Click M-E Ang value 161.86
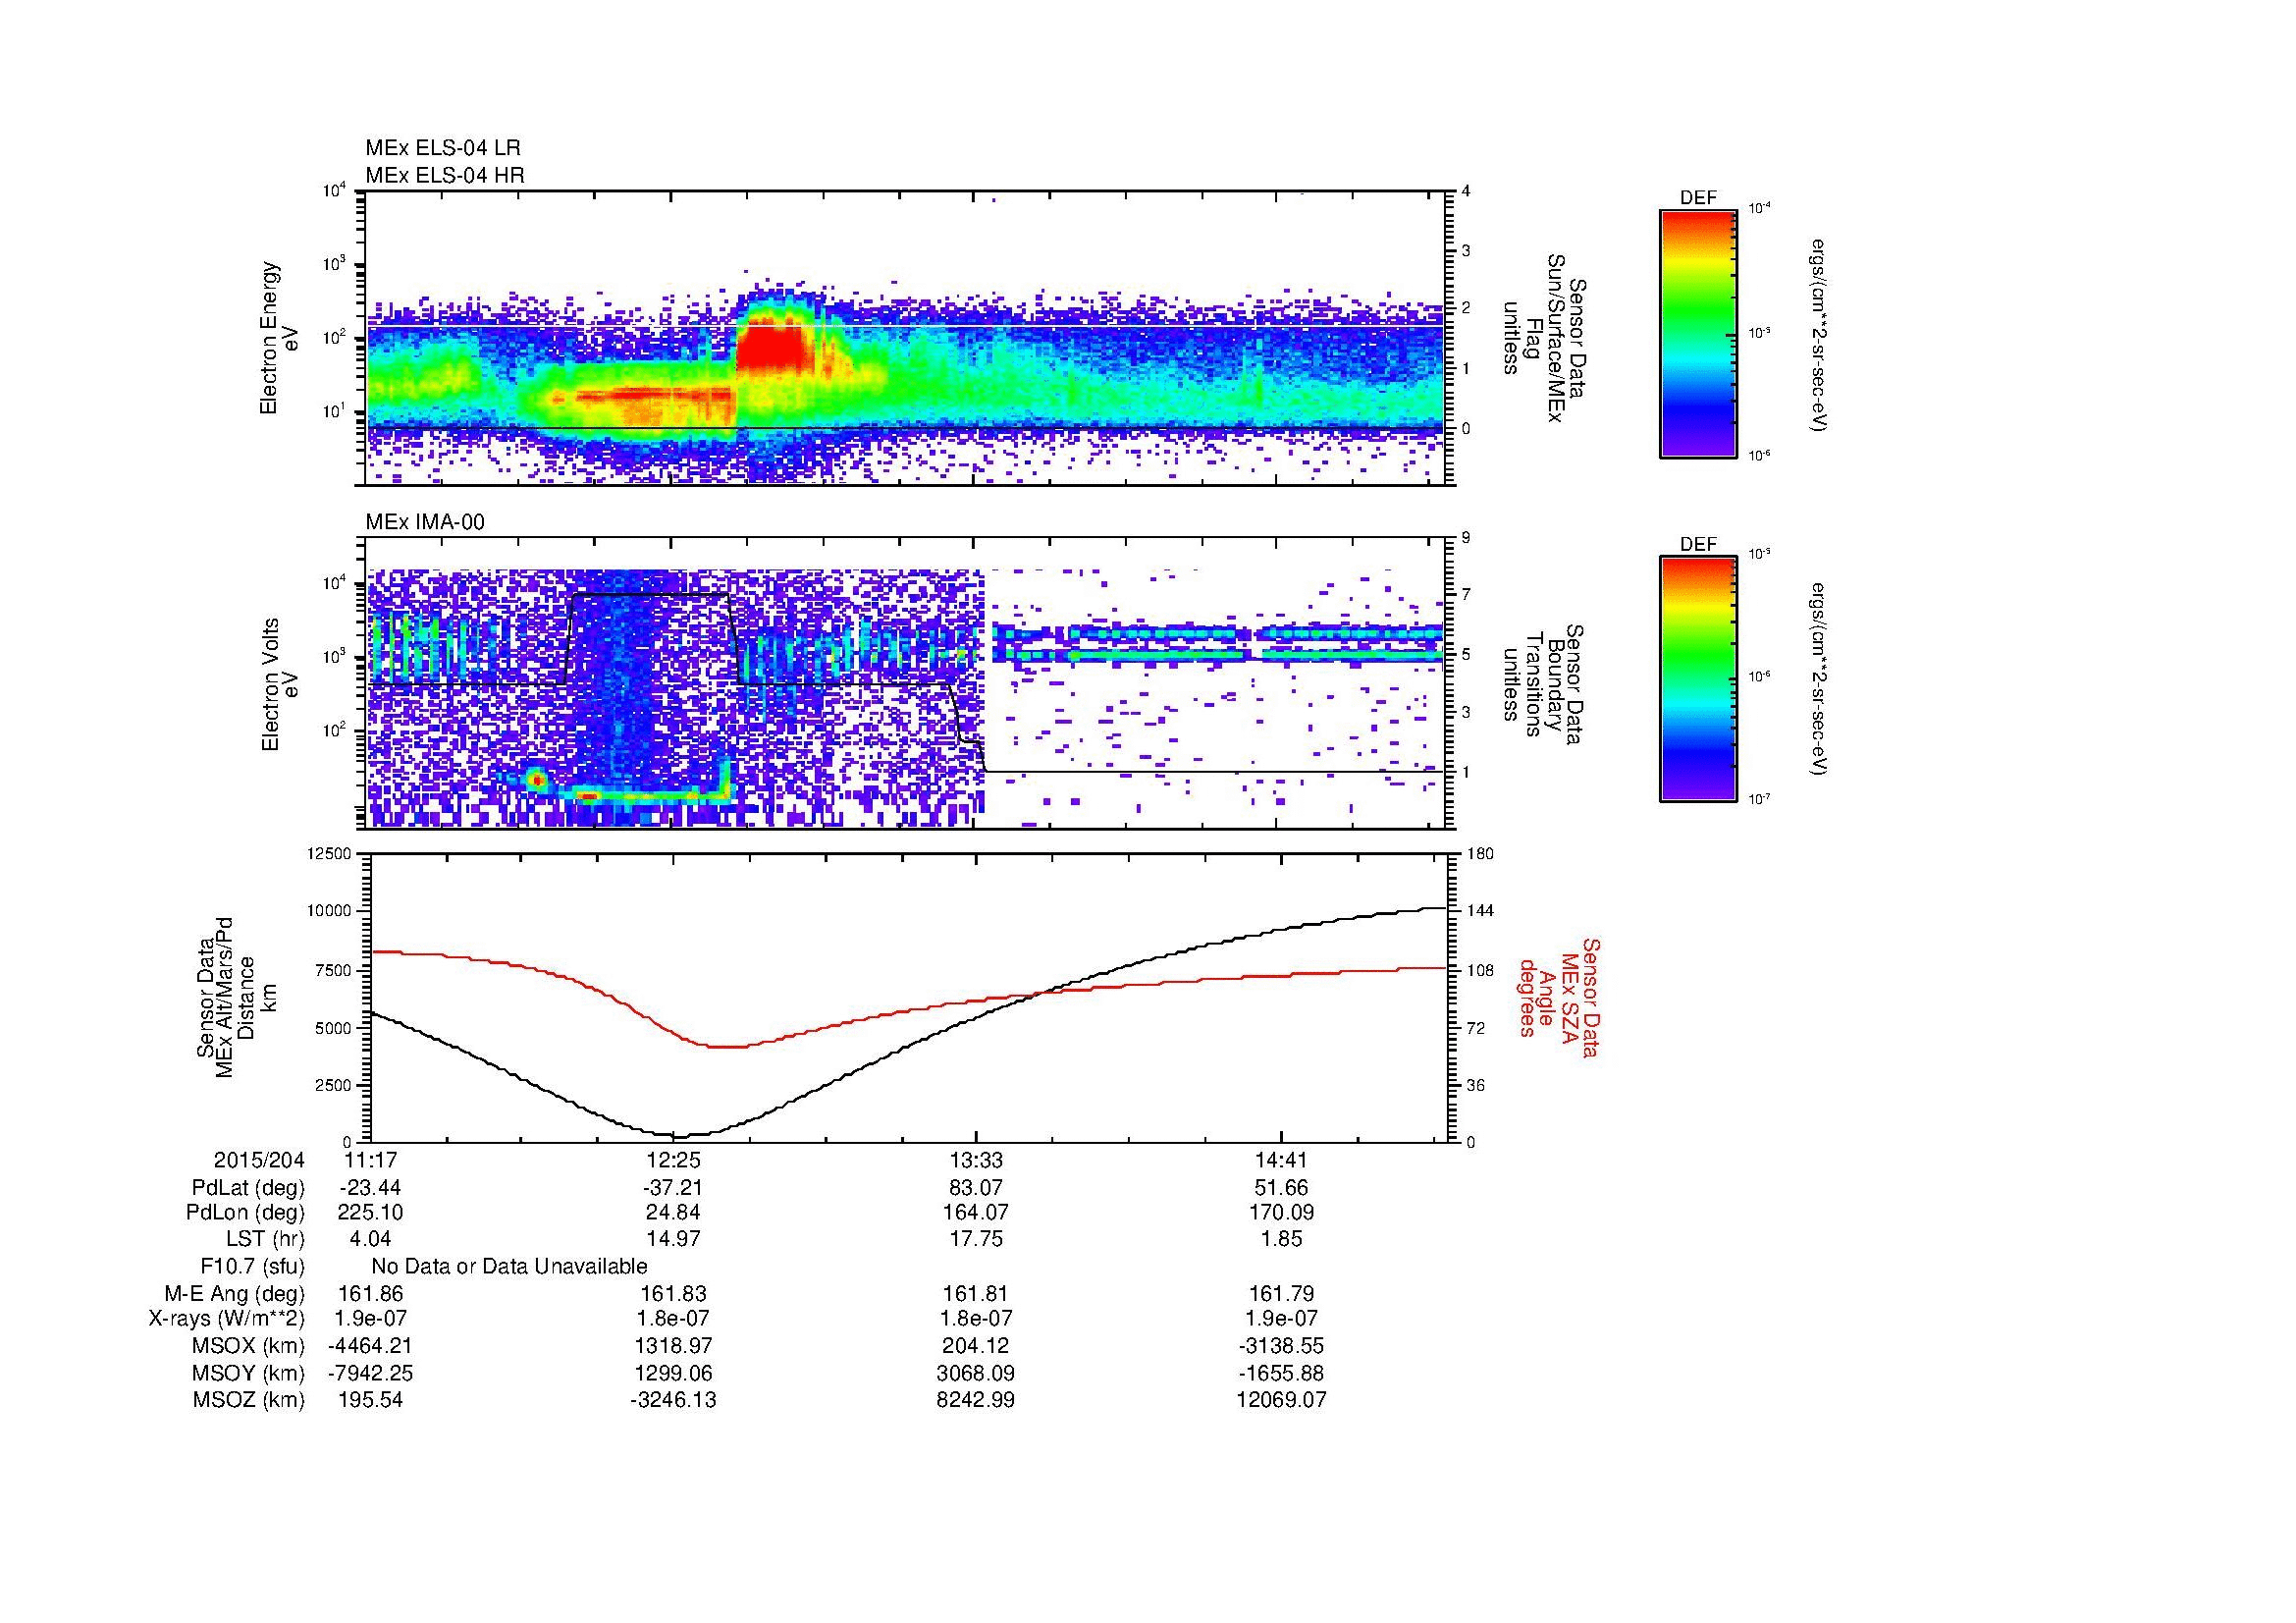This screenshot has width=2296, height=1623. (x=370, y=1294)
